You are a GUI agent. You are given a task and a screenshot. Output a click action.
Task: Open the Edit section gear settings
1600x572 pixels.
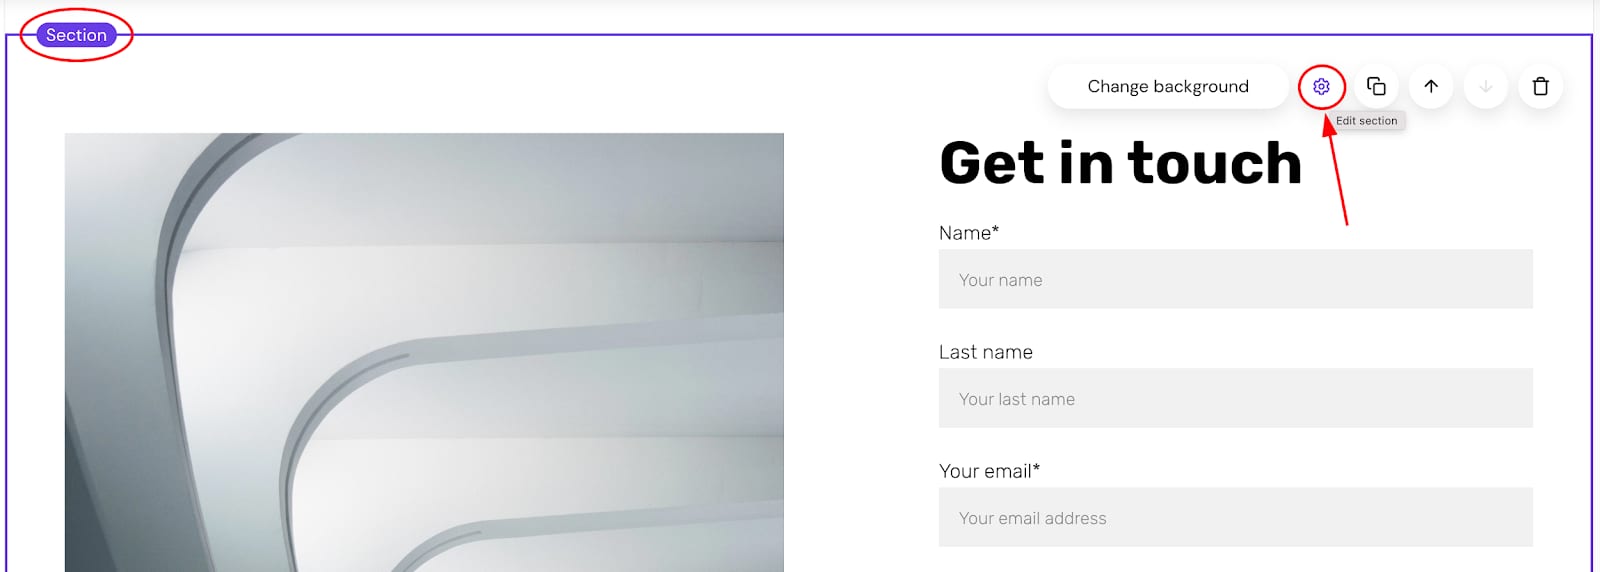1321,87
